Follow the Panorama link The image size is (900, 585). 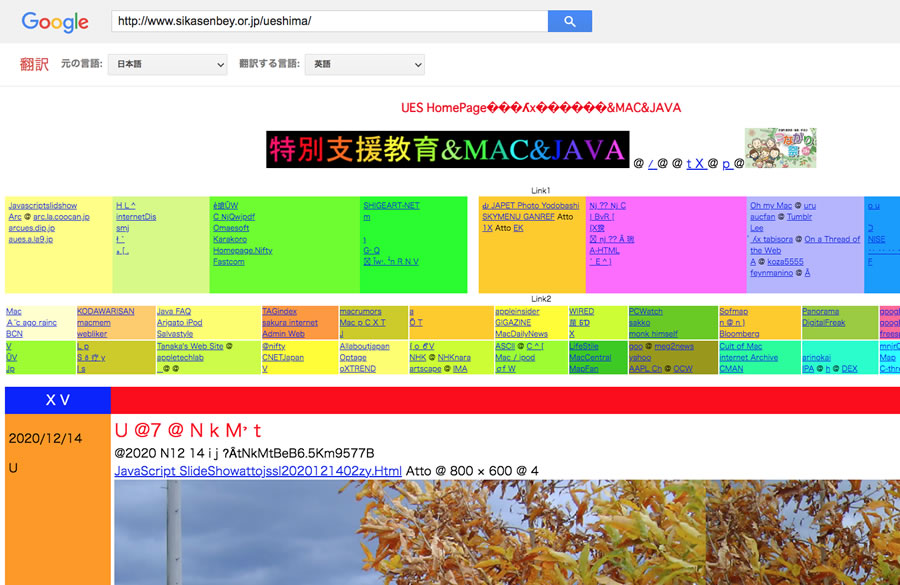(x=820, y=311)
